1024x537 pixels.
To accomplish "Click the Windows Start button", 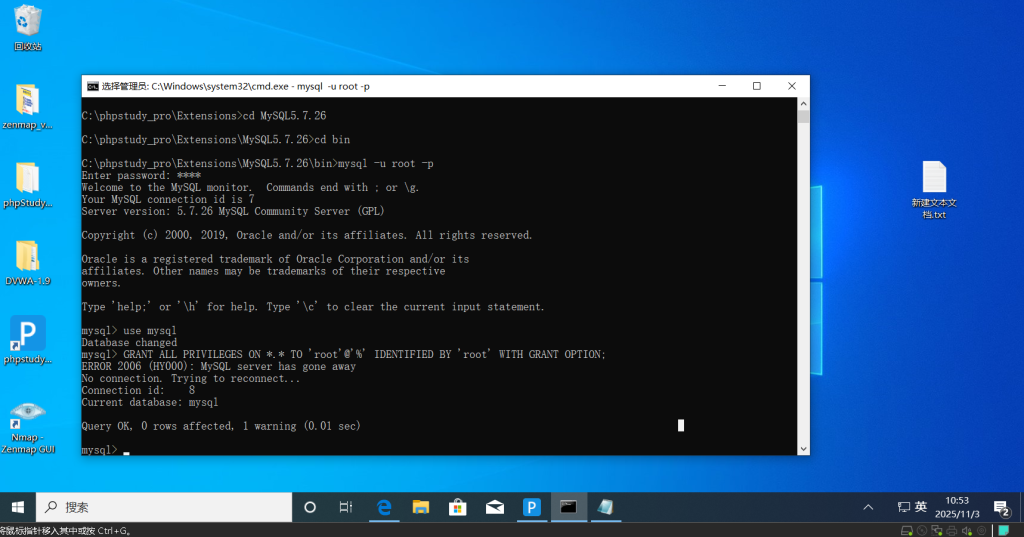I will (18, 507).
